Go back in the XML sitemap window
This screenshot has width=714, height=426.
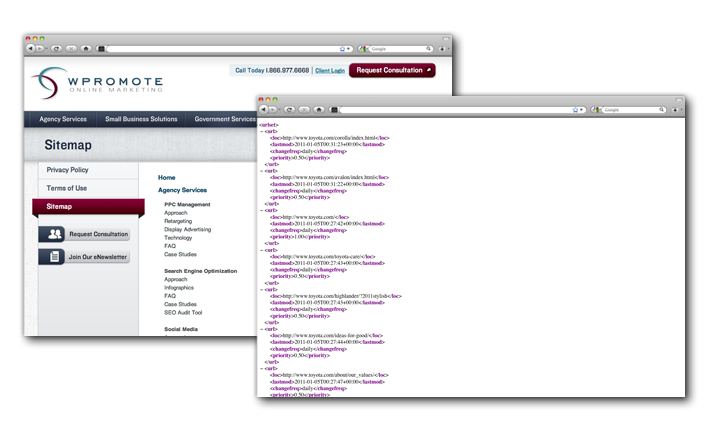click(x=264, y=109)
